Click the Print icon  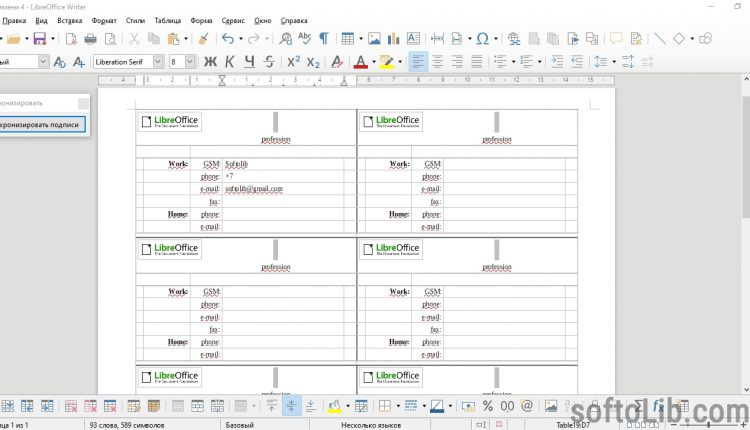pos(90,39)
